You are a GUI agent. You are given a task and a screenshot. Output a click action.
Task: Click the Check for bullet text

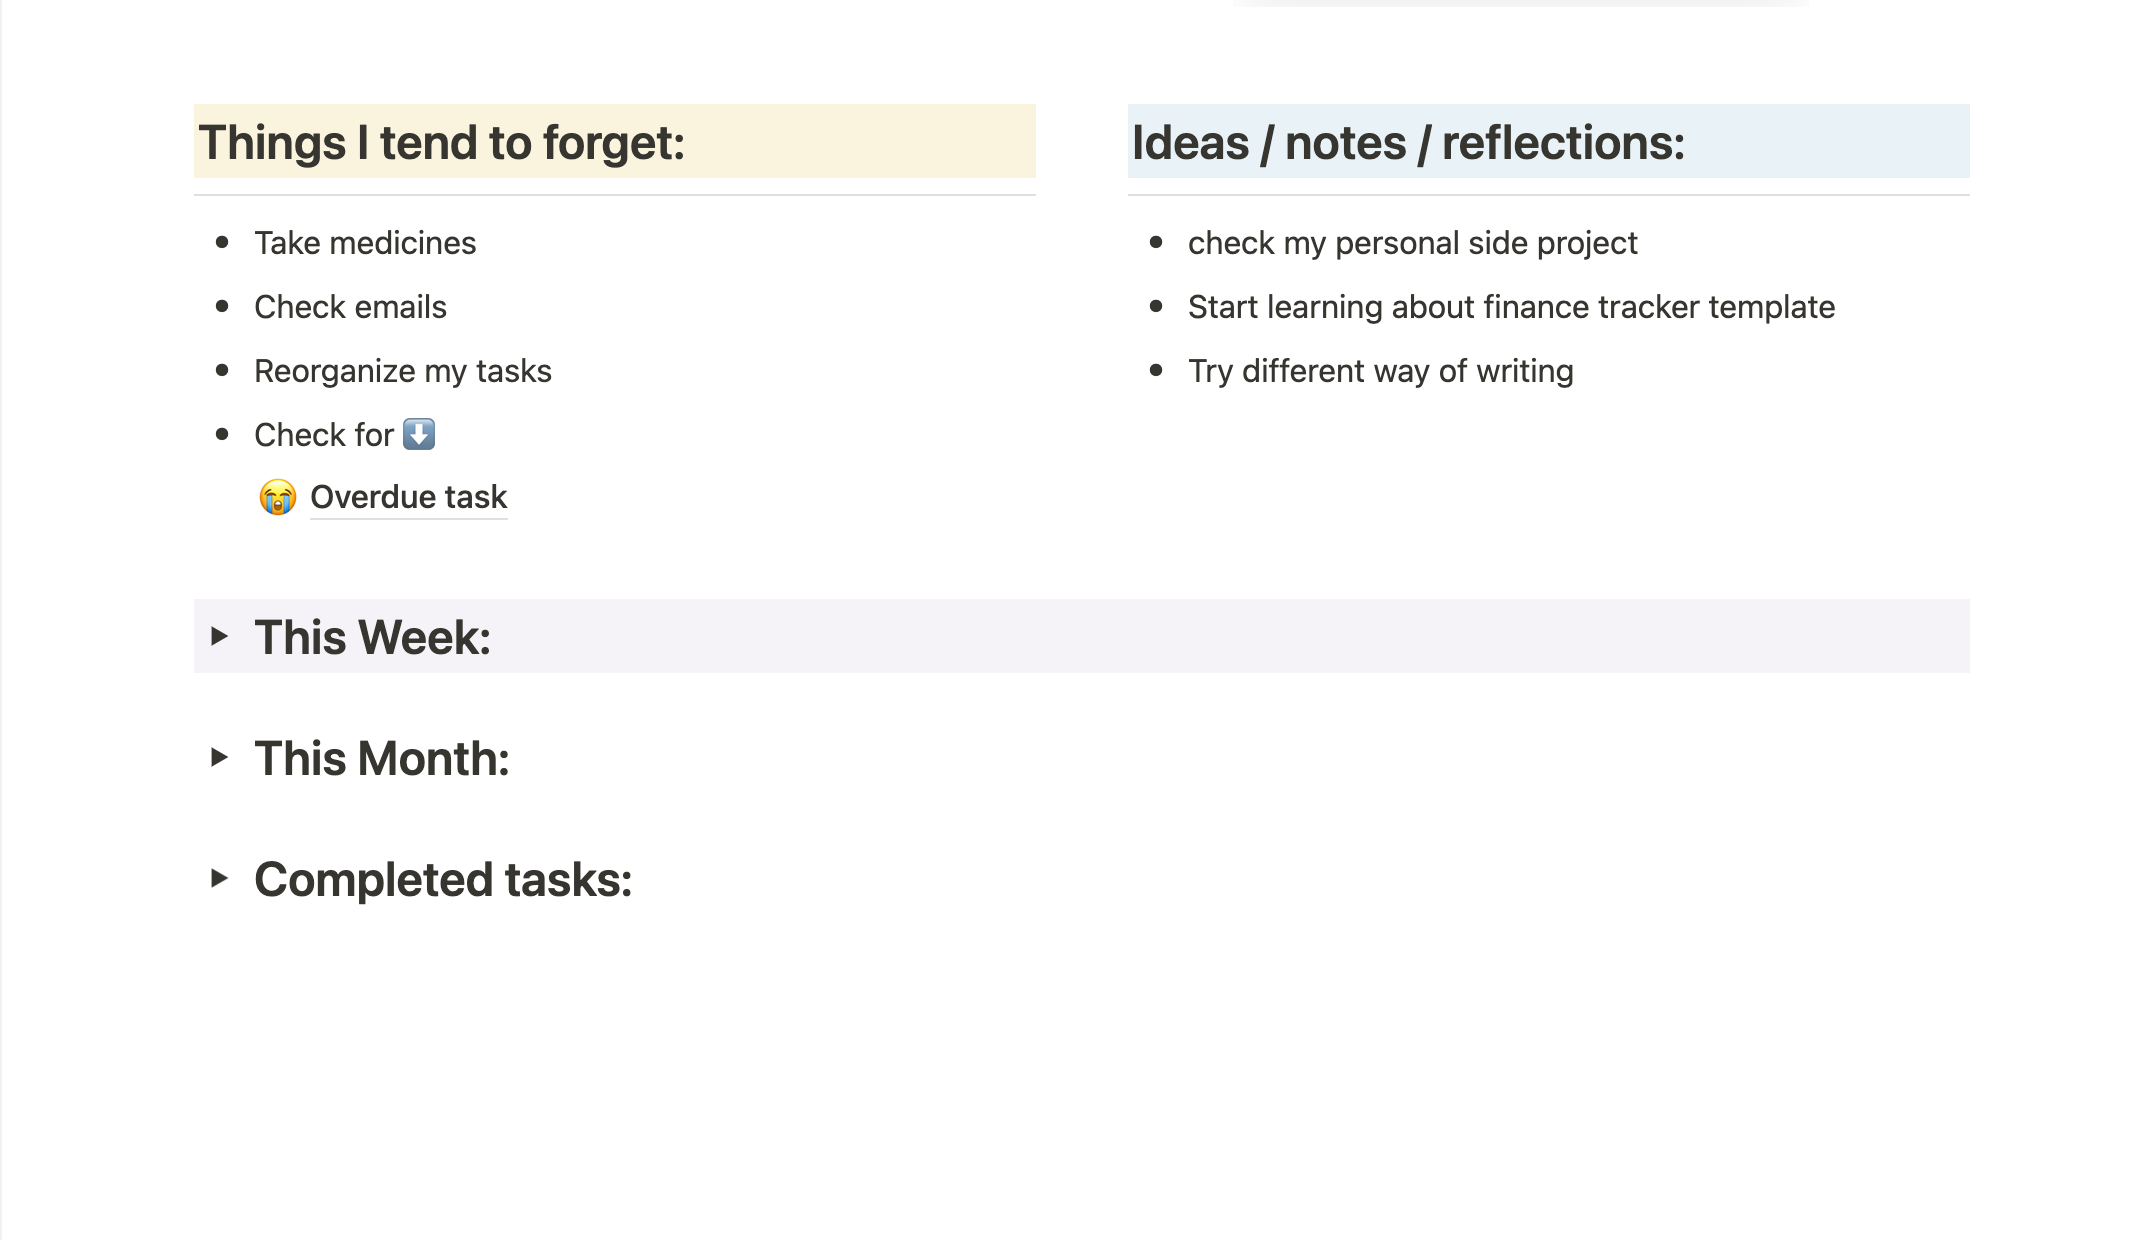click(x=324, y=435)
